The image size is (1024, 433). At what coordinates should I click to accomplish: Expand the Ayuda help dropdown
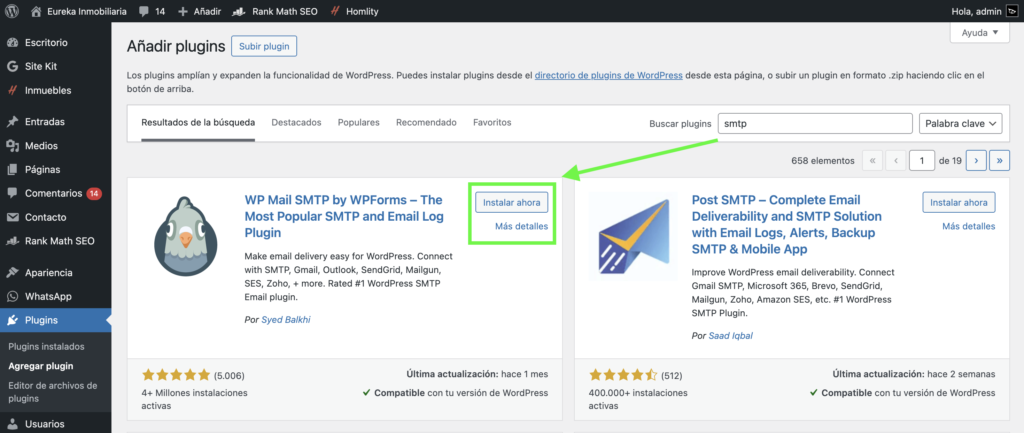click(x=980, y=33)
